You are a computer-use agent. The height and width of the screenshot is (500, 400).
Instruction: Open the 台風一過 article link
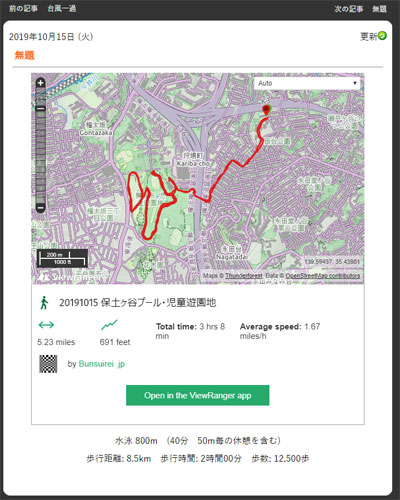(x=62, y=9)
